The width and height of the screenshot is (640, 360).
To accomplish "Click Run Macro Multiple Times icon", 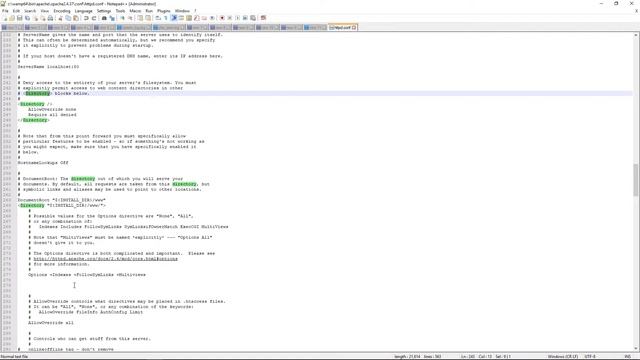I will click(245, 18).
